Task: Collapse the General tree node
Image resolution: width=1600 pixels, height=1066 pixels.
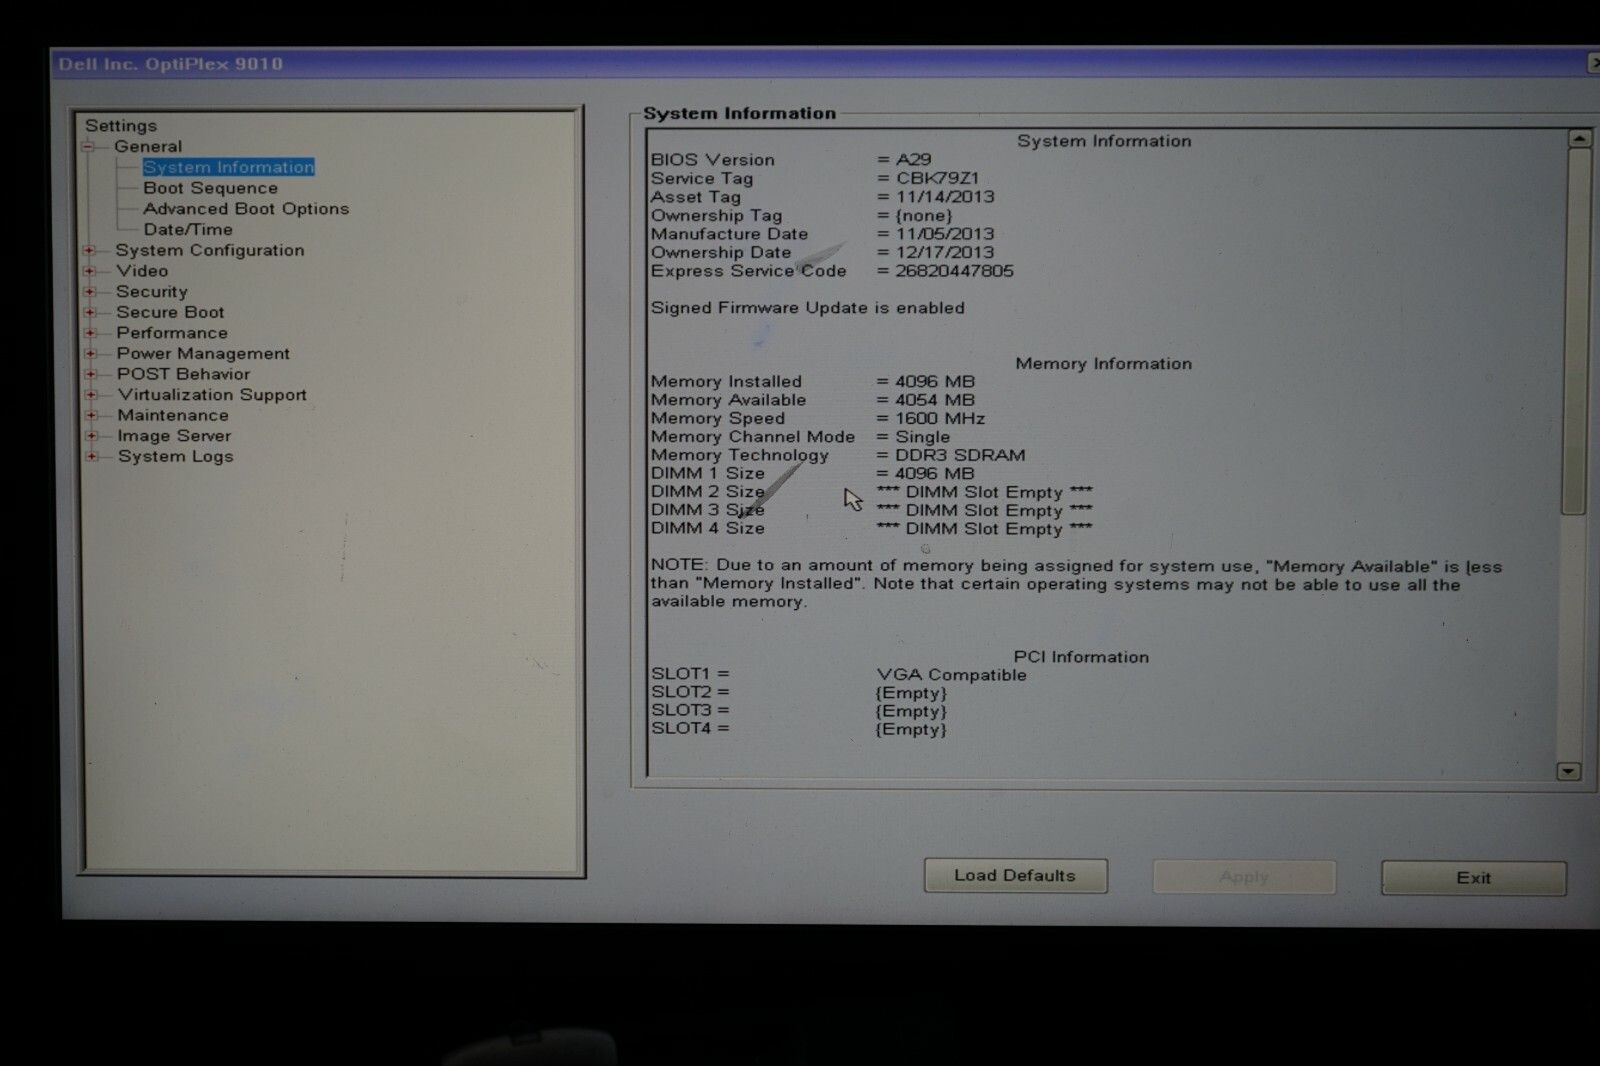Action: click(88, 147)
